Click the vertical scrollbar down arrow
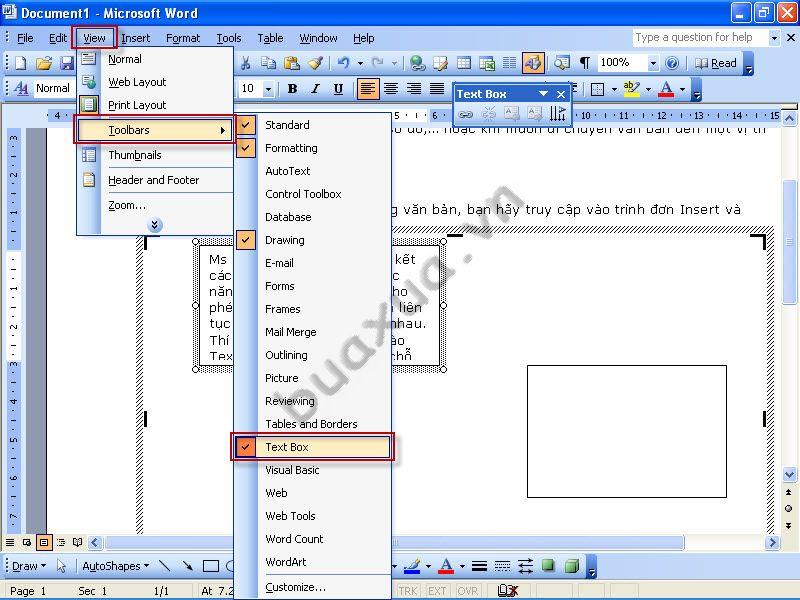Viewport: 800px width, 600px height. (789, 474)
